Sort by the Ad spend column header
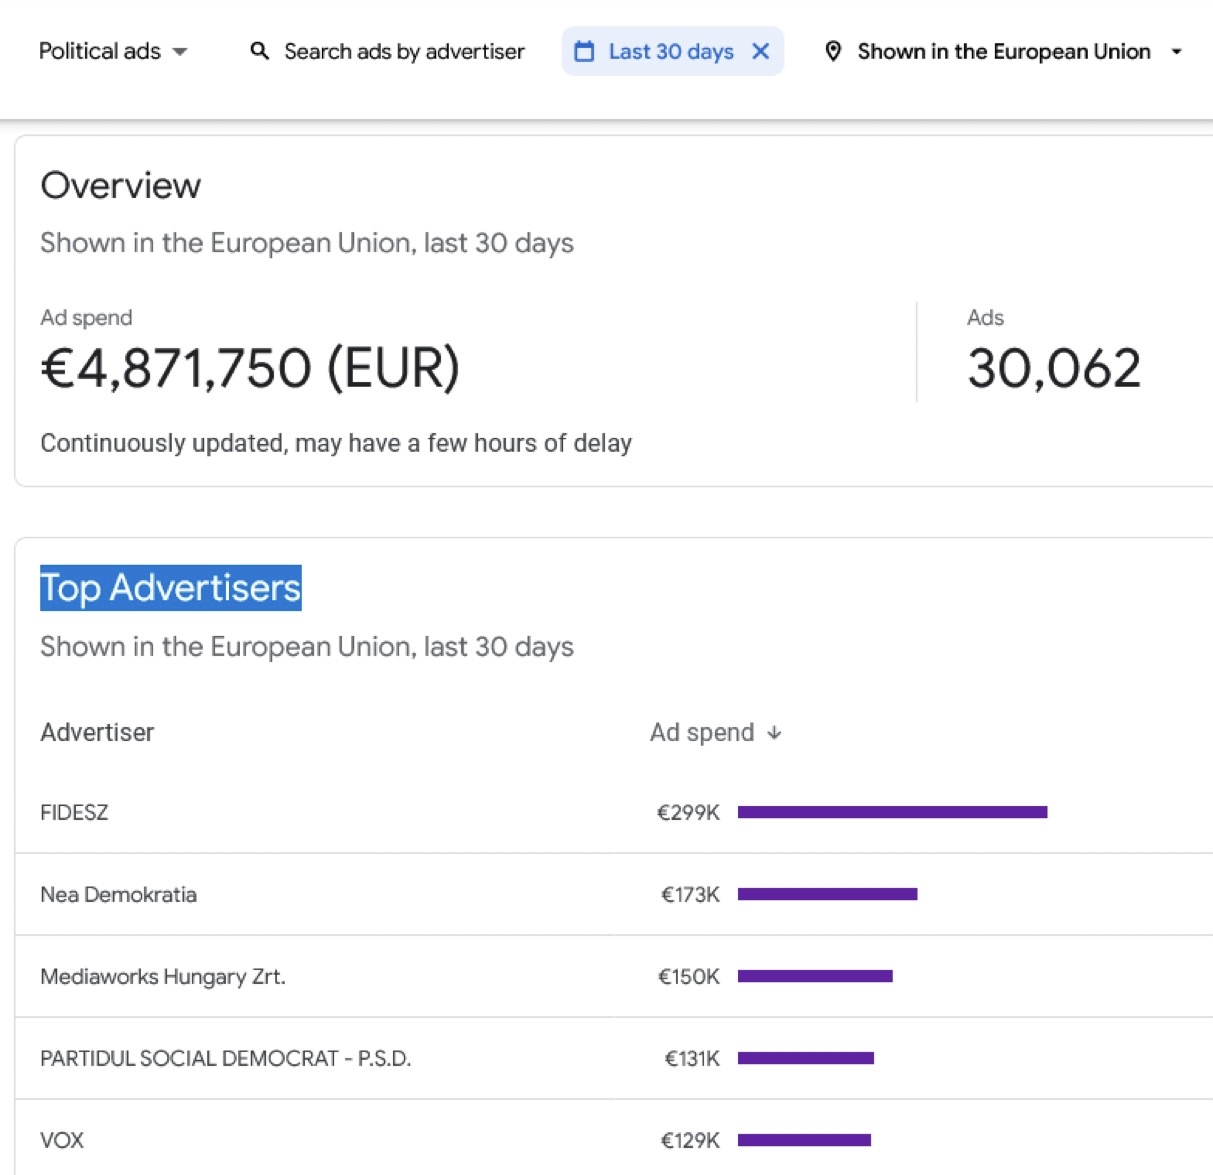The height and width of the screenshot is (1175, 1213). click(x=701, y=733)
